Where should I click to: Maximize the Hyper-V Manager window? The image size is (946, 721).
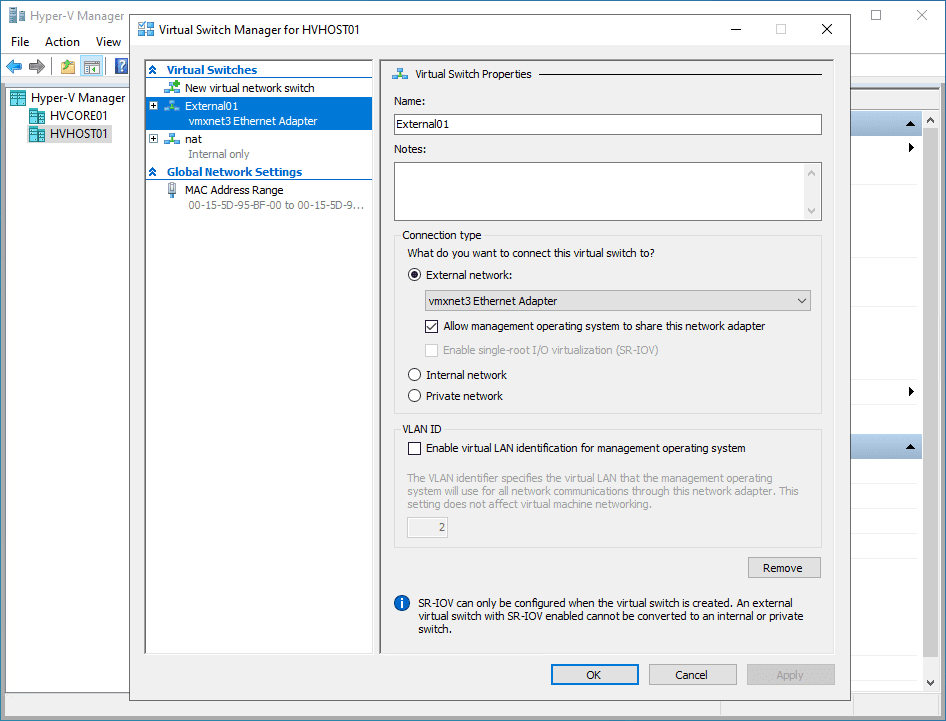(x=876, y=15)
